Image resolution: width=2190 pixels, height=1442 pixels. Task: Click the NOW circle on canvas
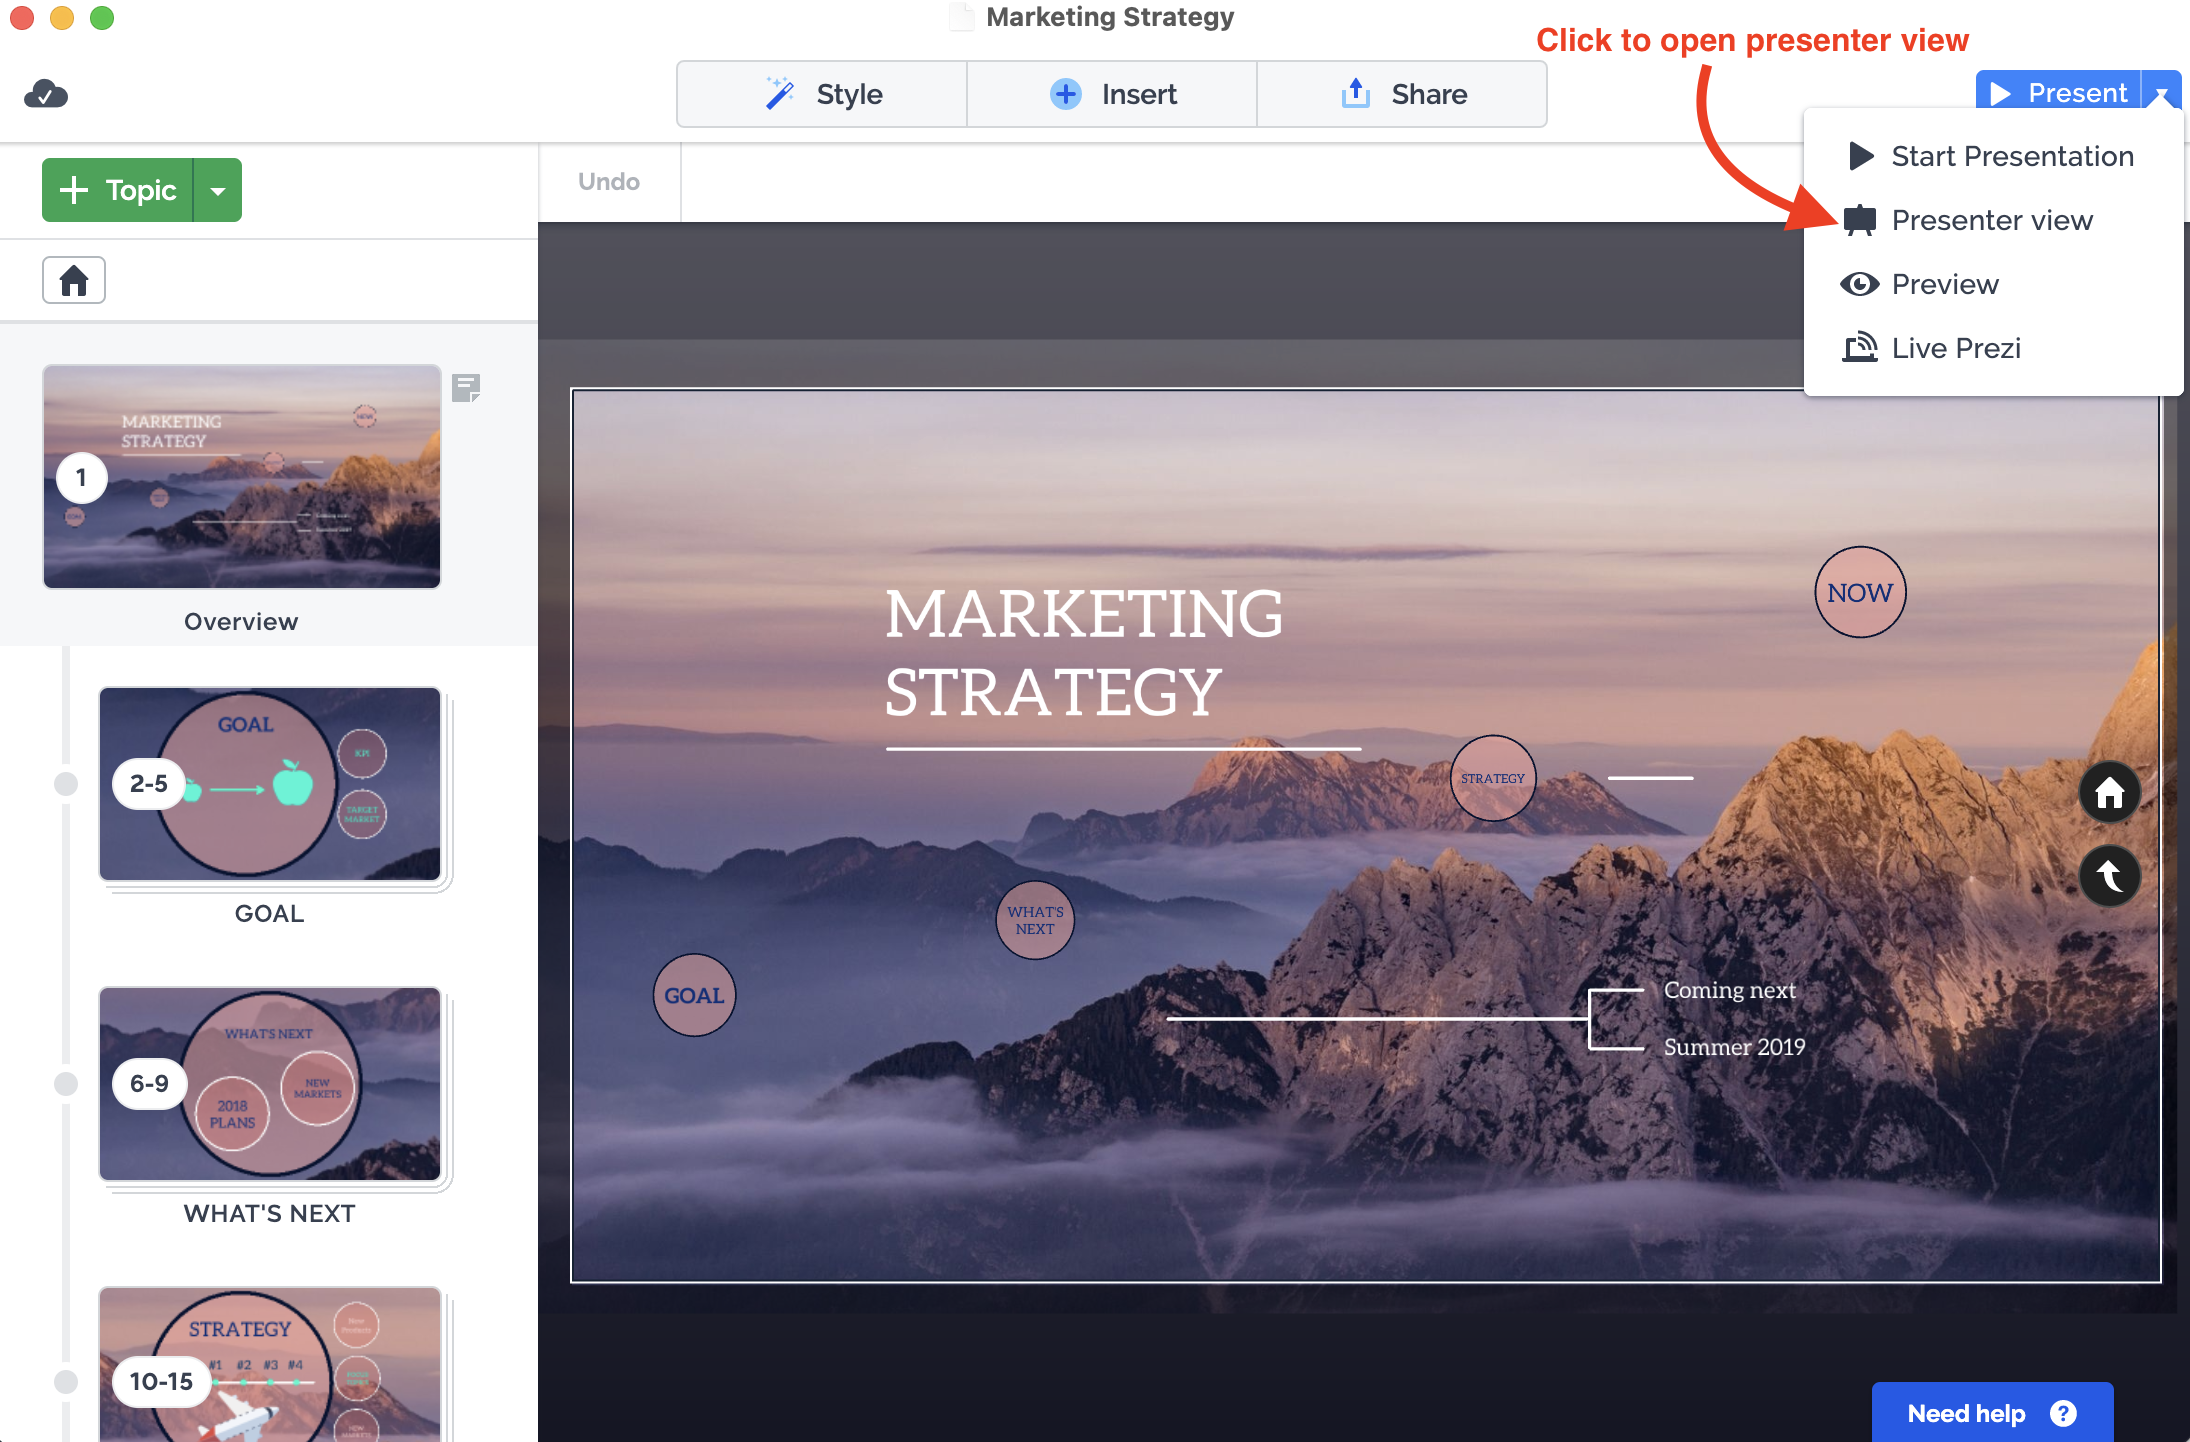click(1859, 592)
